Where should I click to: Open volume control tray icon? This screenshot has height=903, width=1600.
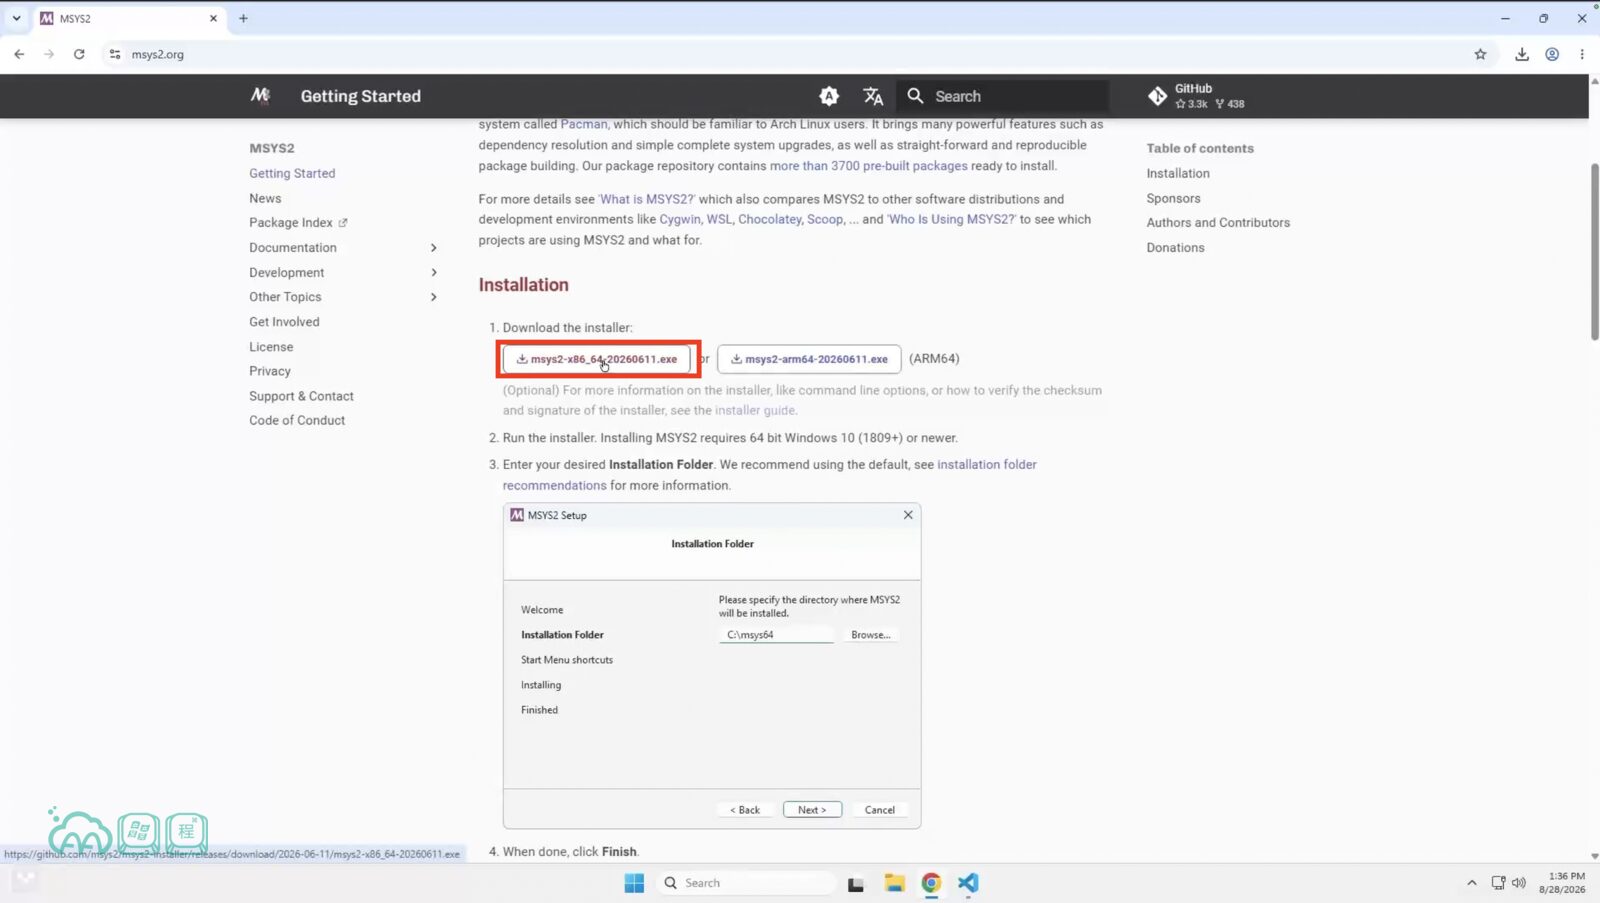(x=1519, y=883)
